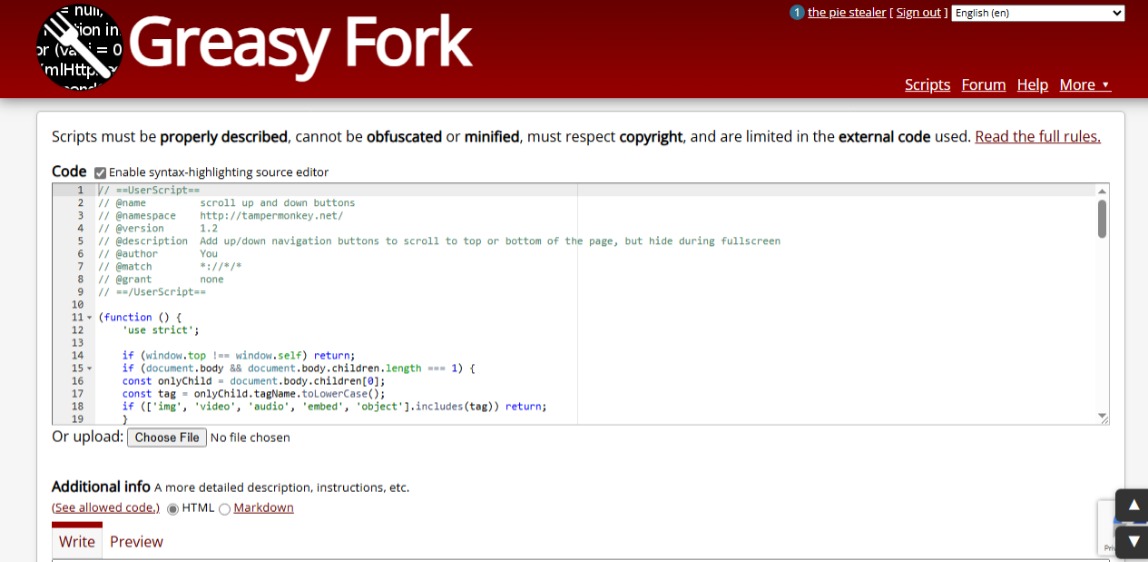Click the 'use strict' code line
Image resolution: width=1148 pixels, height=562 pixels.
pyautogui.click(x=160, y=330)
